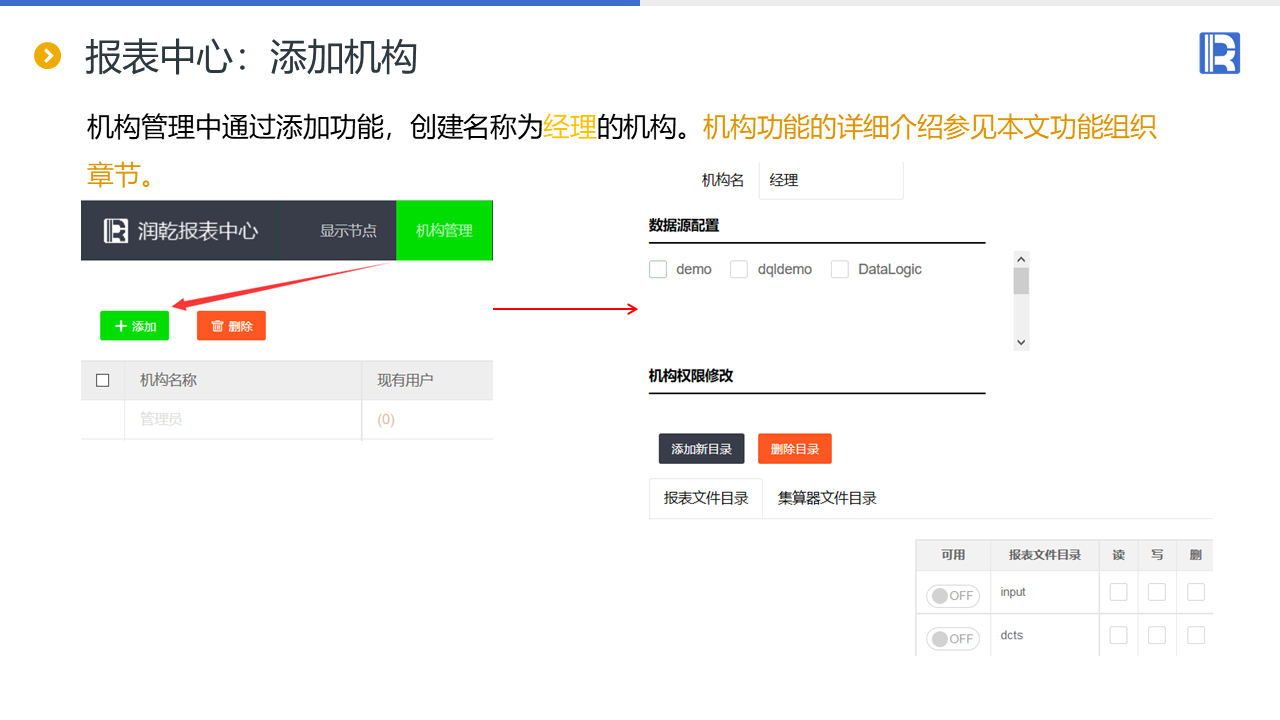Viewport: 1280px width, 720px height.
Task: Click the orange chevron bullet beside title
Action: point(47,56)
